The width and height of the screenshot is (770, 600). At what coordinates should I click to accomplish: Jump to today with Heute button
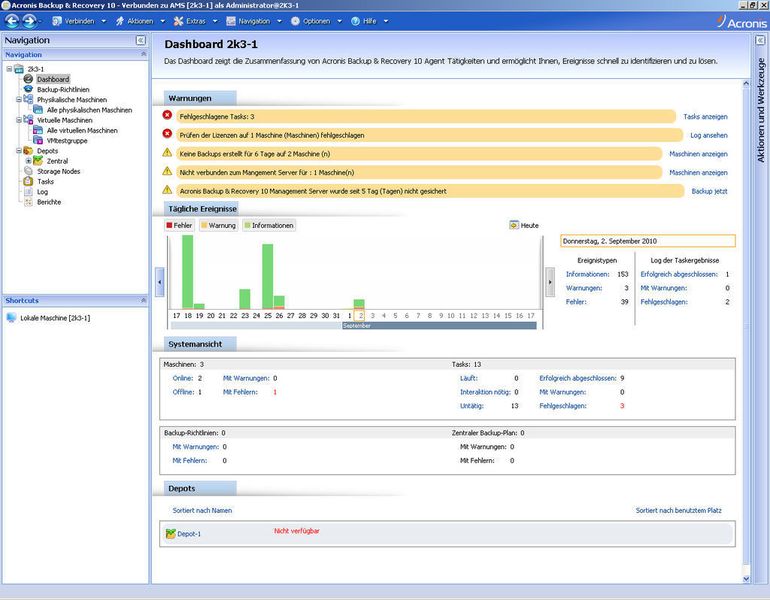click(x=524, y=225)
